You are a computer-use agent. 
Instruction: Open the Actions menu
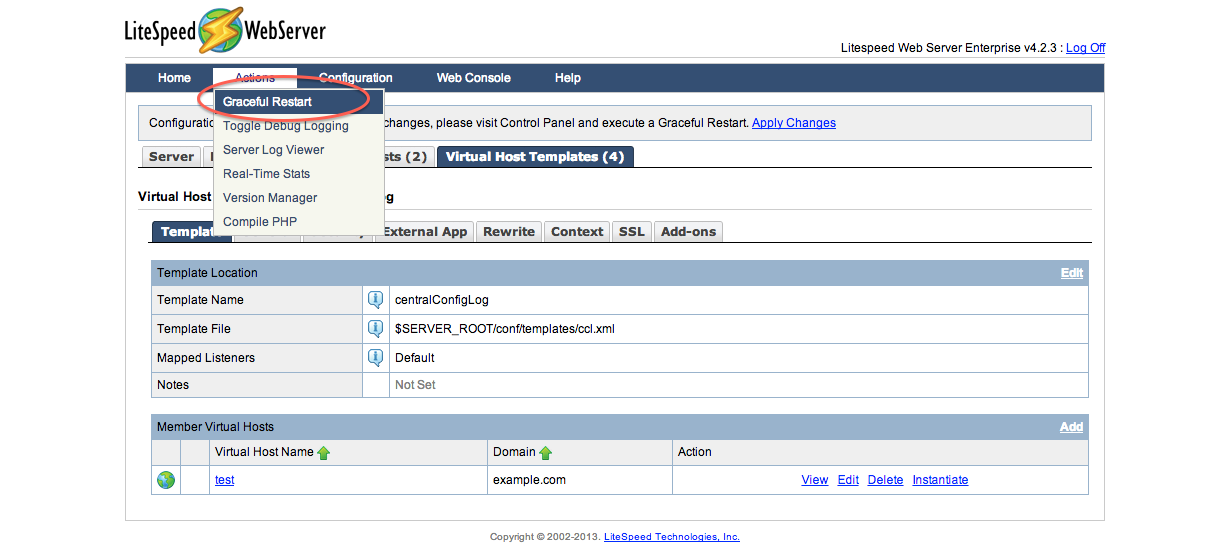[255, 78]
